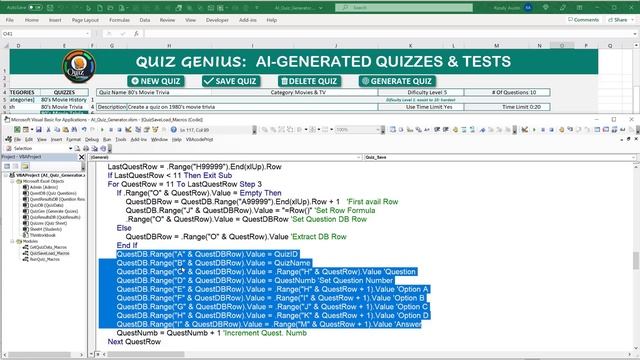Toggle the AutoSave switch in Excel
Screen dimensions: 640x360
[x=35, y=7]
